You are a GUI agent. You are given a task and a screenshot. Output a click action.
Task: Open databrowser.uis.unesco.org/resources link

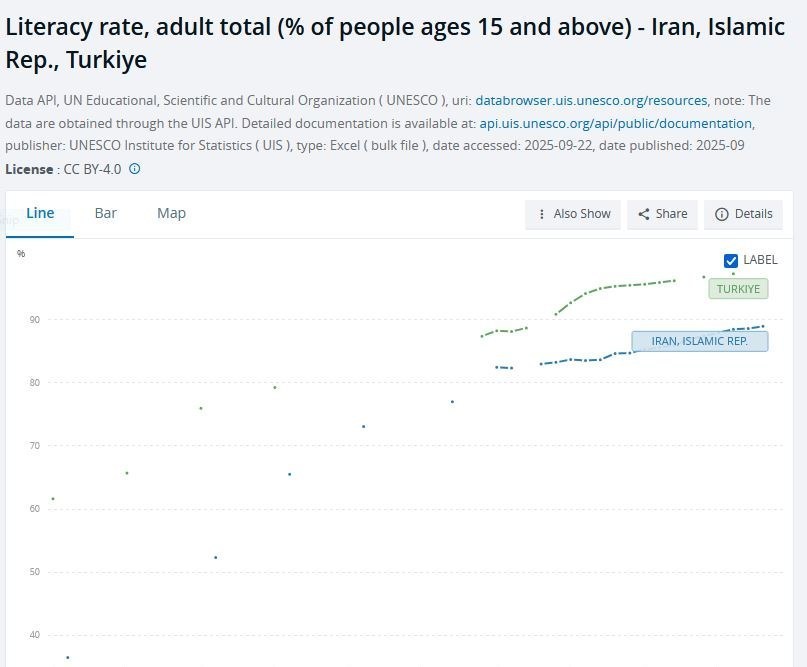(591, 101)
